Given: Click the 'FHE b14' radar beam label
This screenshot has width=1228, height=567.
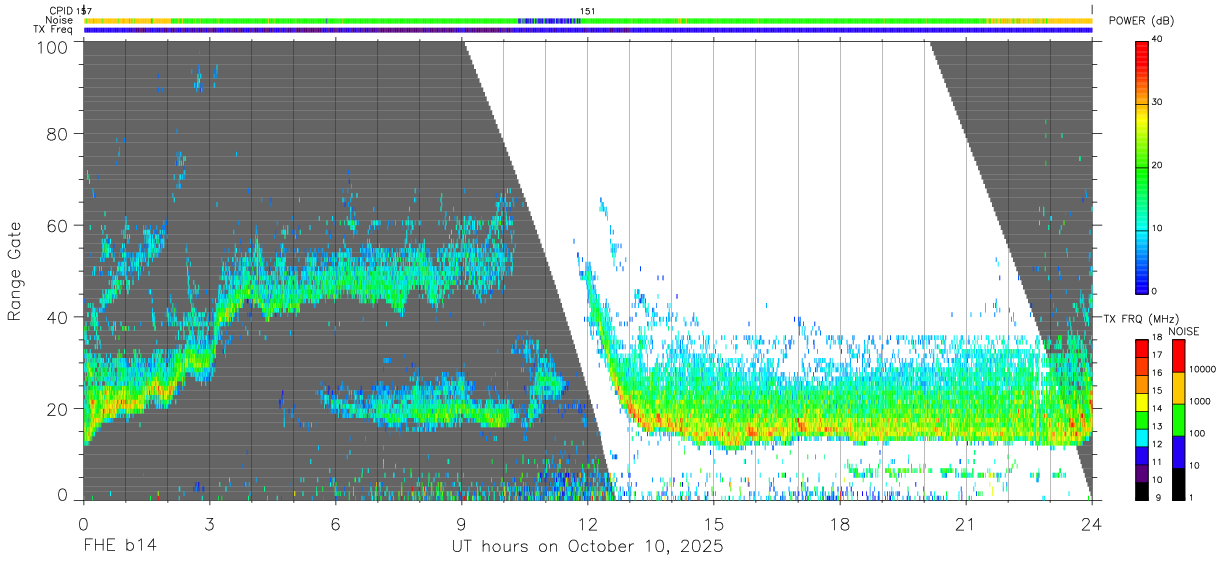Looking at the screenshot, I should click(119, 547).
